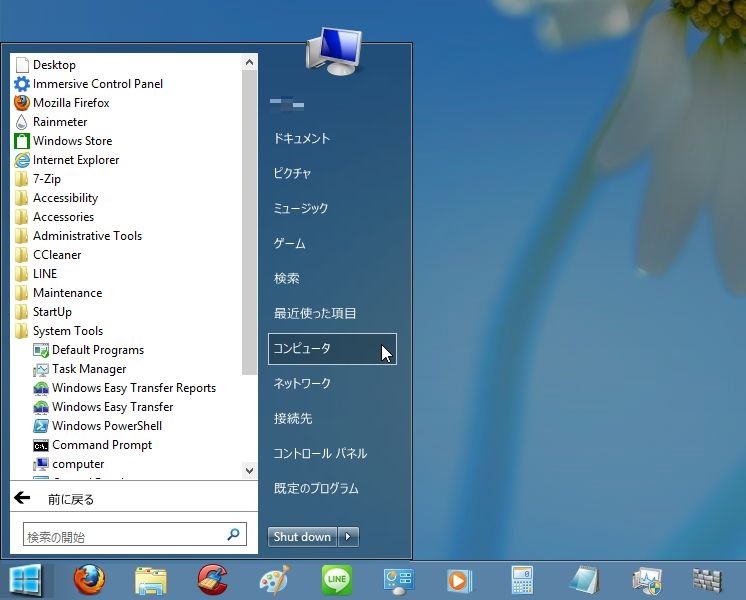
Task: Expand the LINE folder
Action: pos(36,274)
